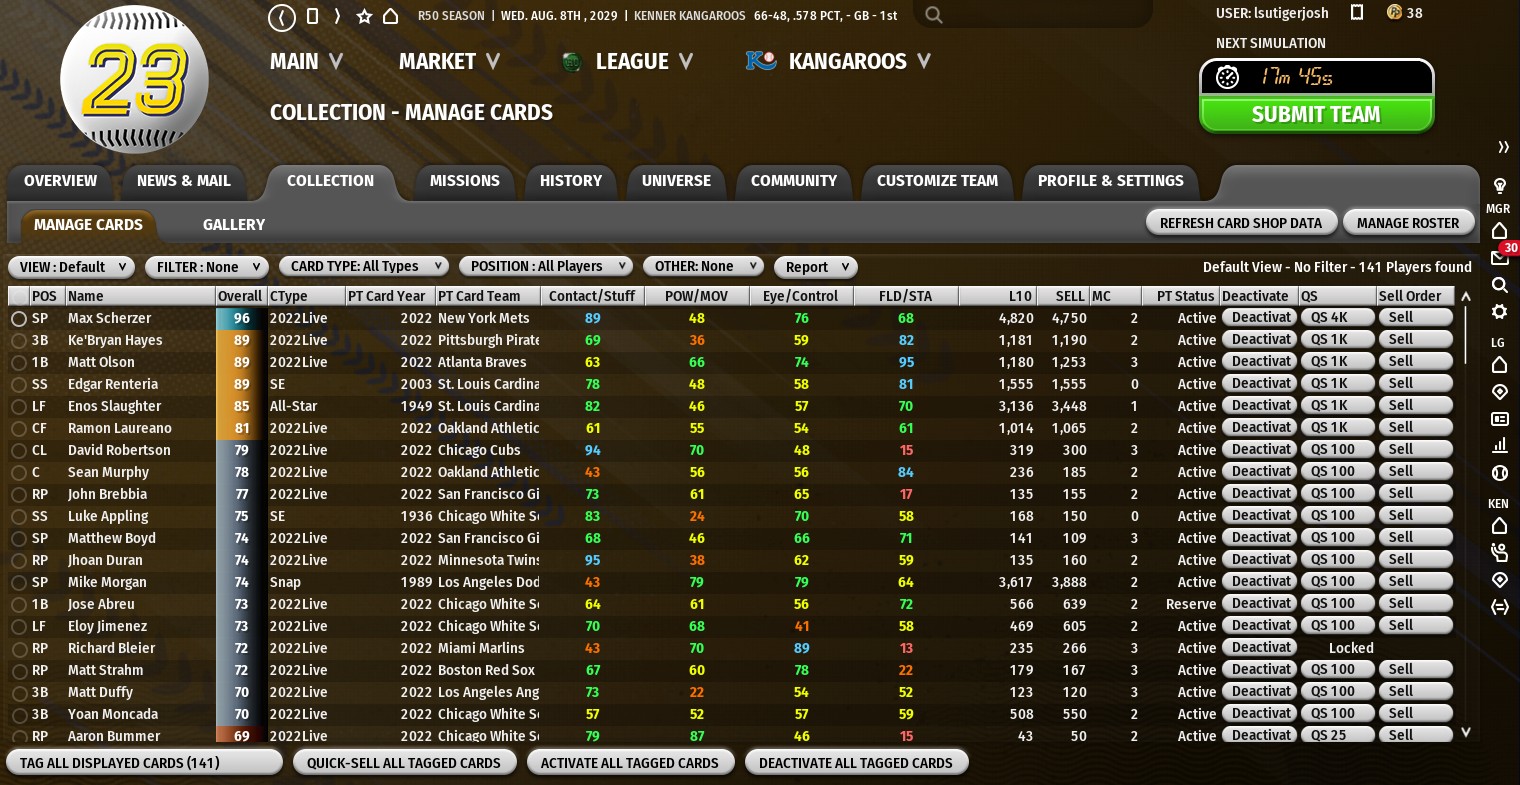Viewport: 1520px width, 785px height.
Task: Switch to the OVERVIEW tab
Action: (x=61, y=181)
